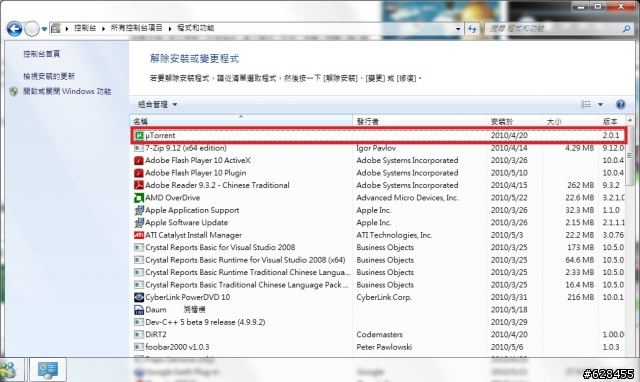Click the refresh button beside address bar

coord(472,29)
